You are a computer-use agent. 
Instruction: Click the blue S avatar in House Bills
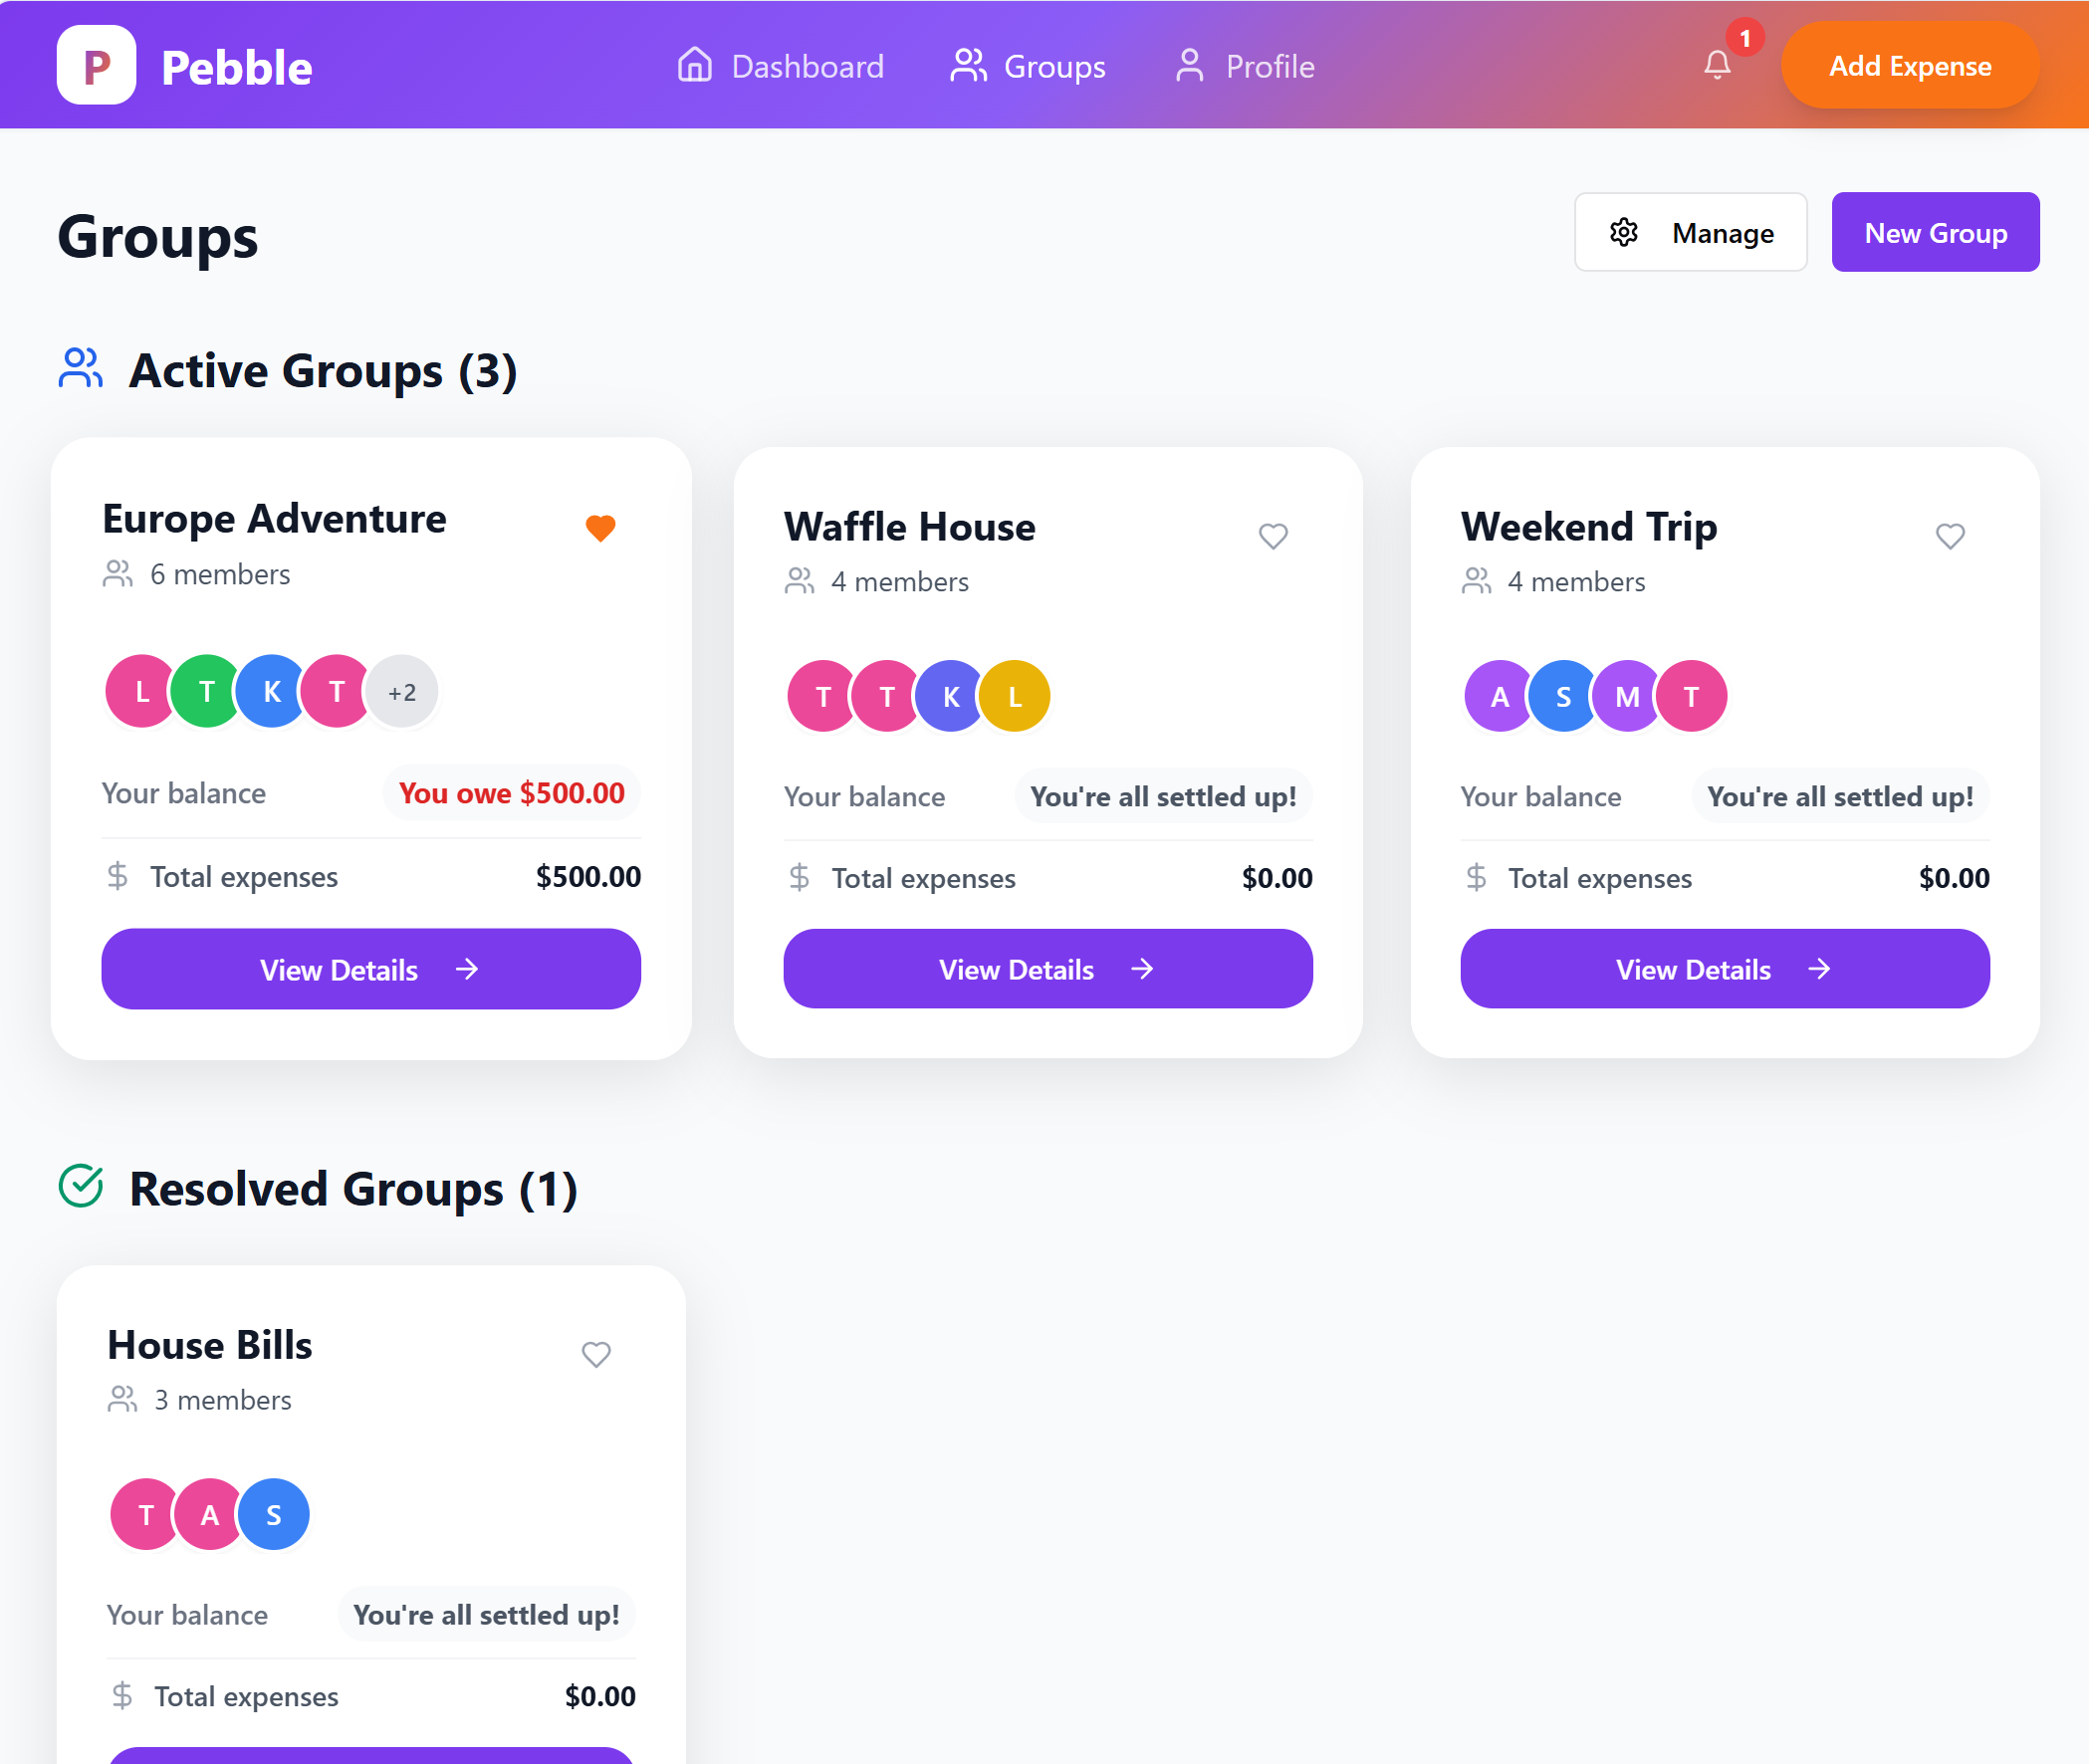(273, 1514)
